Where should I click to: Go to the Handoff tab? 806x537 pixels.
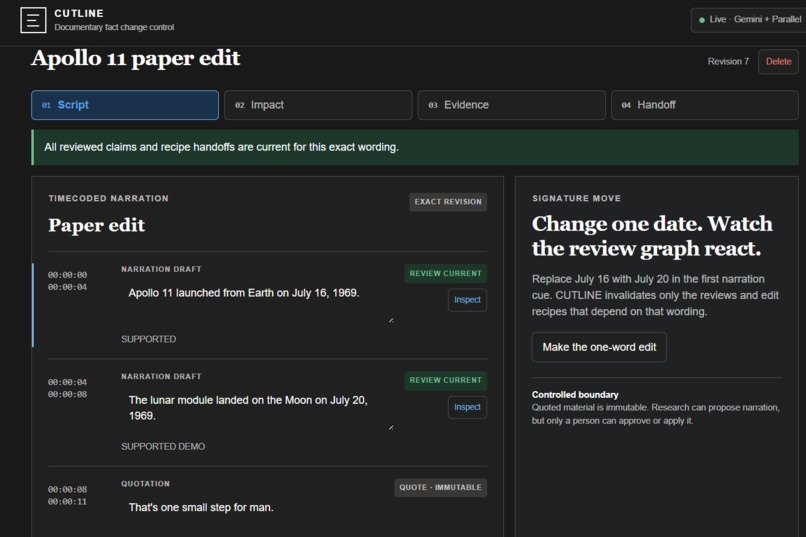pyautogui.click(x=705, y=105)
